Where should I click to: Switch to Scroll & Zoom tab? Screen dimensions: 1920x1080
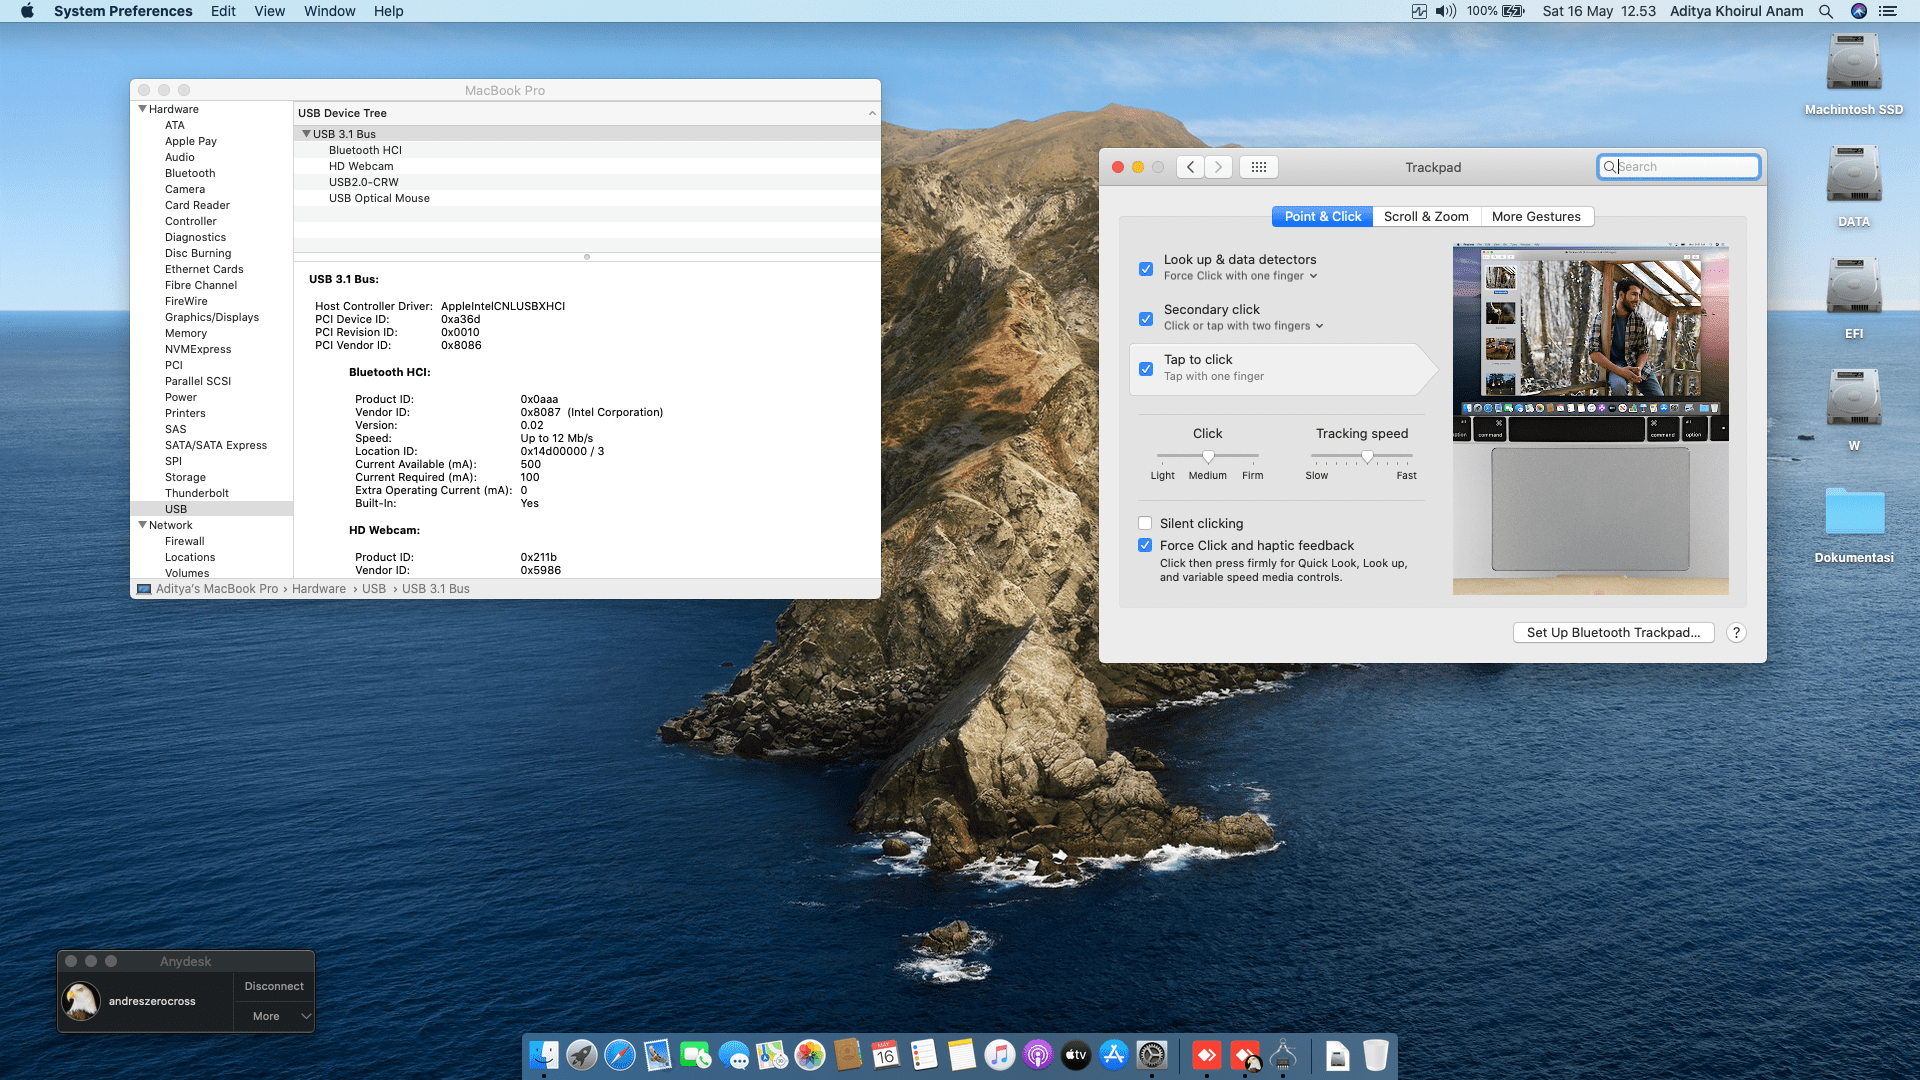[x=1426, y=216]
